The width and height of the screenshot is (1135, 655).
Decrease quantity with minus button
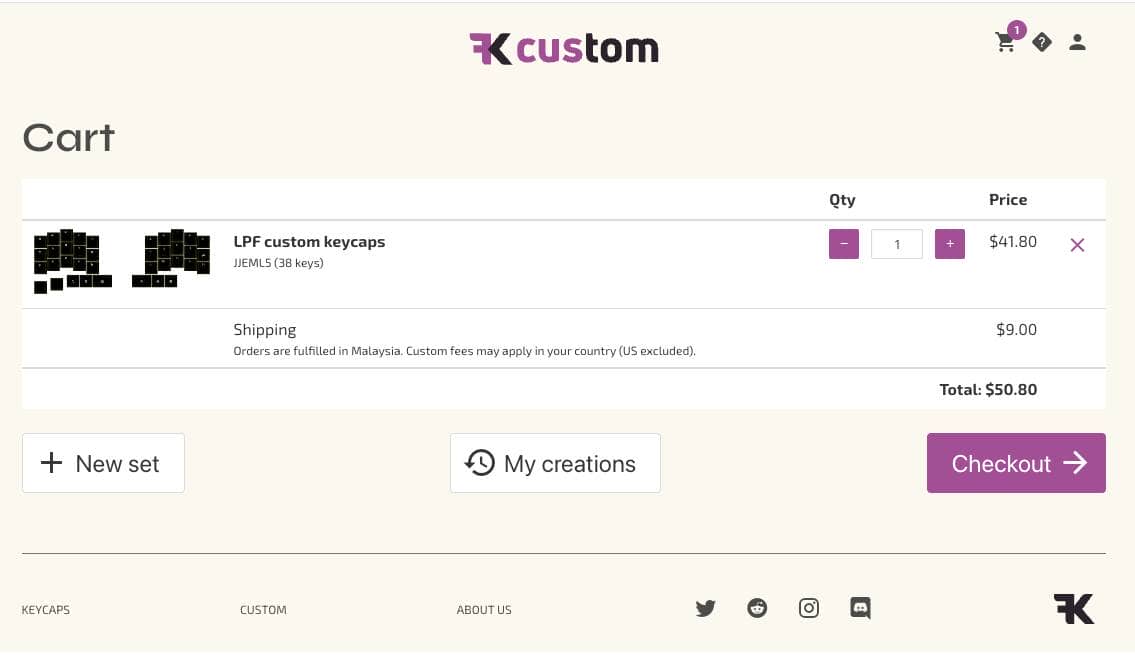click(x=844, y=244)
